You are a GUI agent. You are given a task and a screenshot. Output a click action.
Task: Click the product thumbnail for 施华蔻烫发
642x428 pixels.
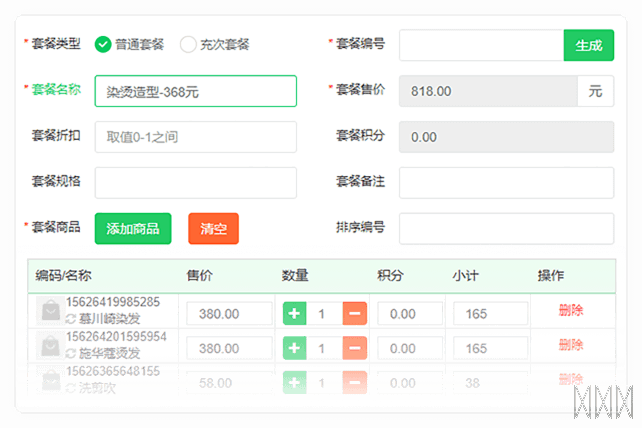50,345
